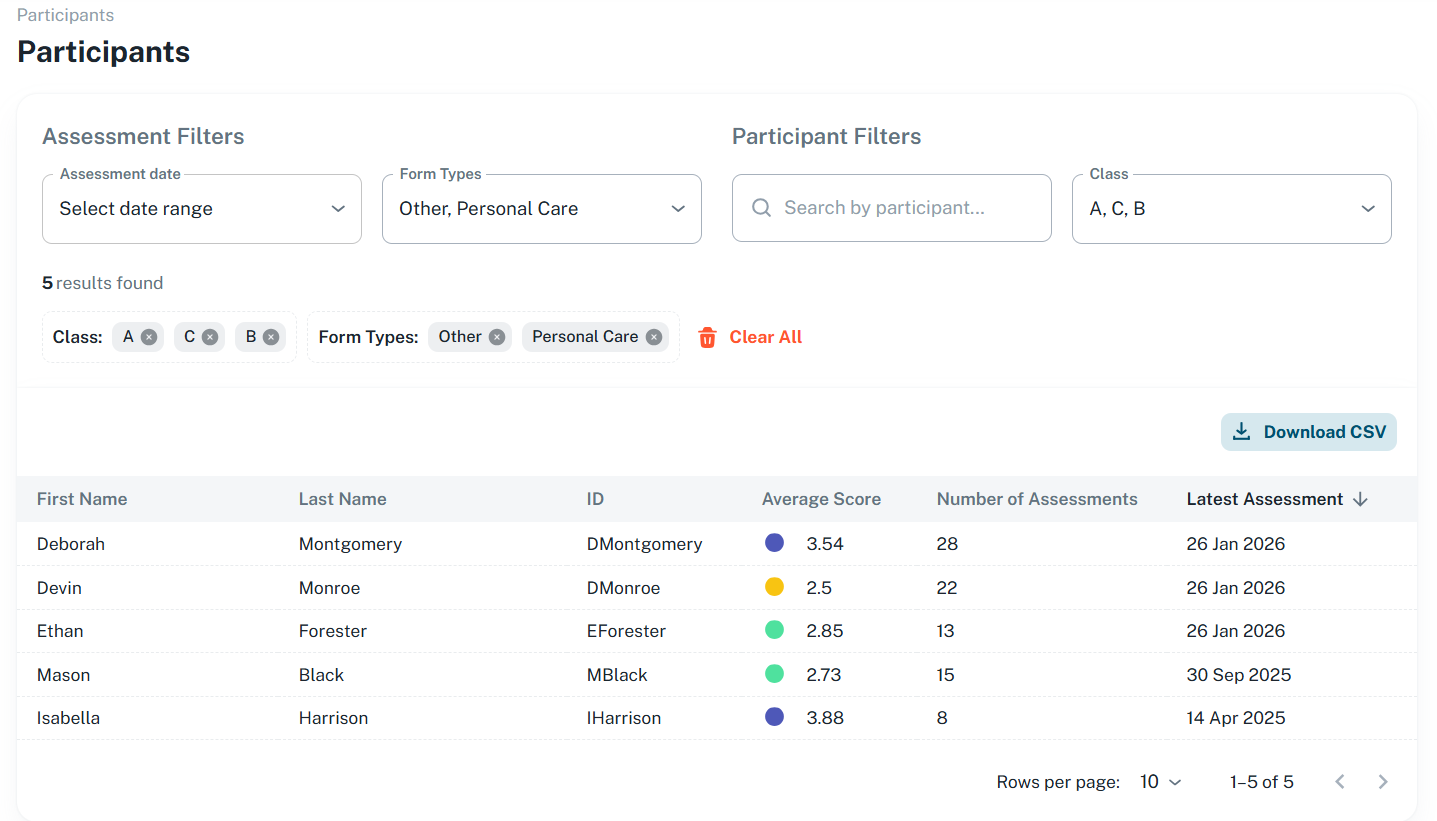This screenshot has height=821, width=1437.
Task: Open the Participants breadcrumb link
Action: click(x=64, y=14)
